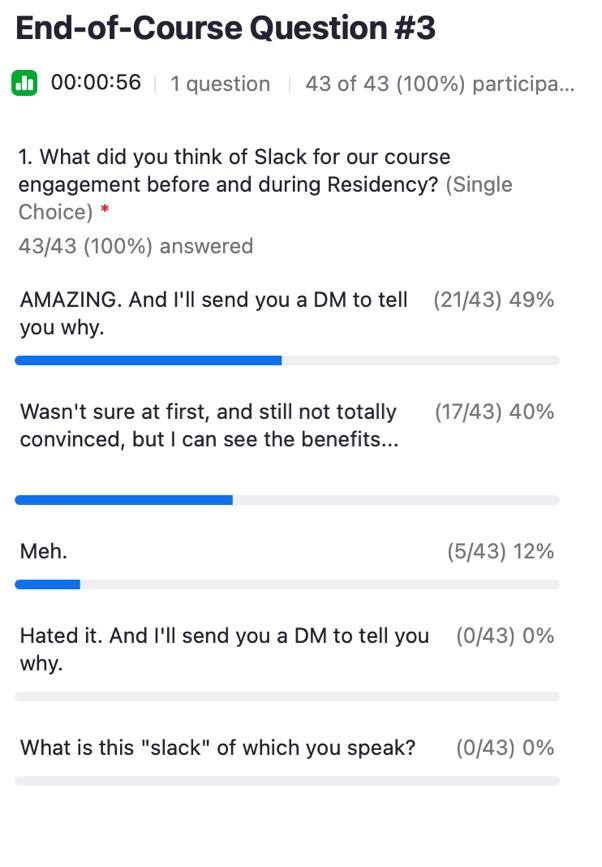Click the 49% progress bar

point(150,359)
